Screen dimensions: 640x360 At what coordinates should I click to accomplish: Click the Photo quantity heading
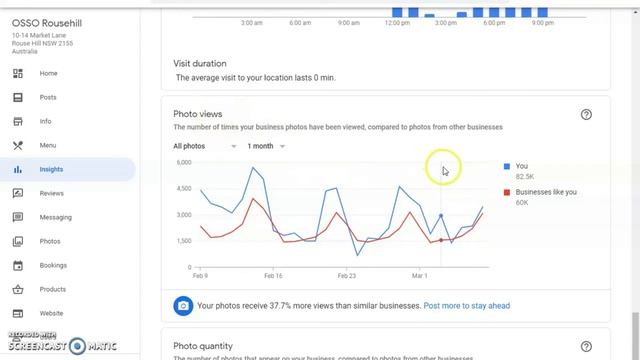[x=203, y=346]
